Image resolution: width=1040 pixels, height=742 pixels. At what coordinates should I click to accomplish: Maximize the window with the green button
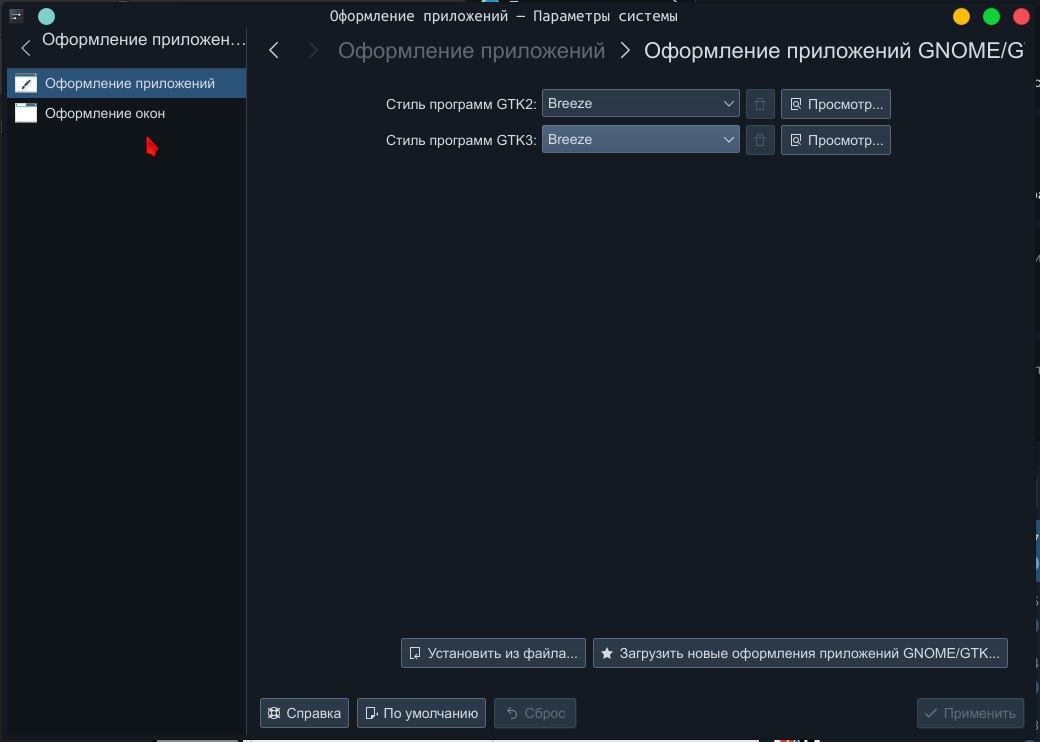pos(991,16)
